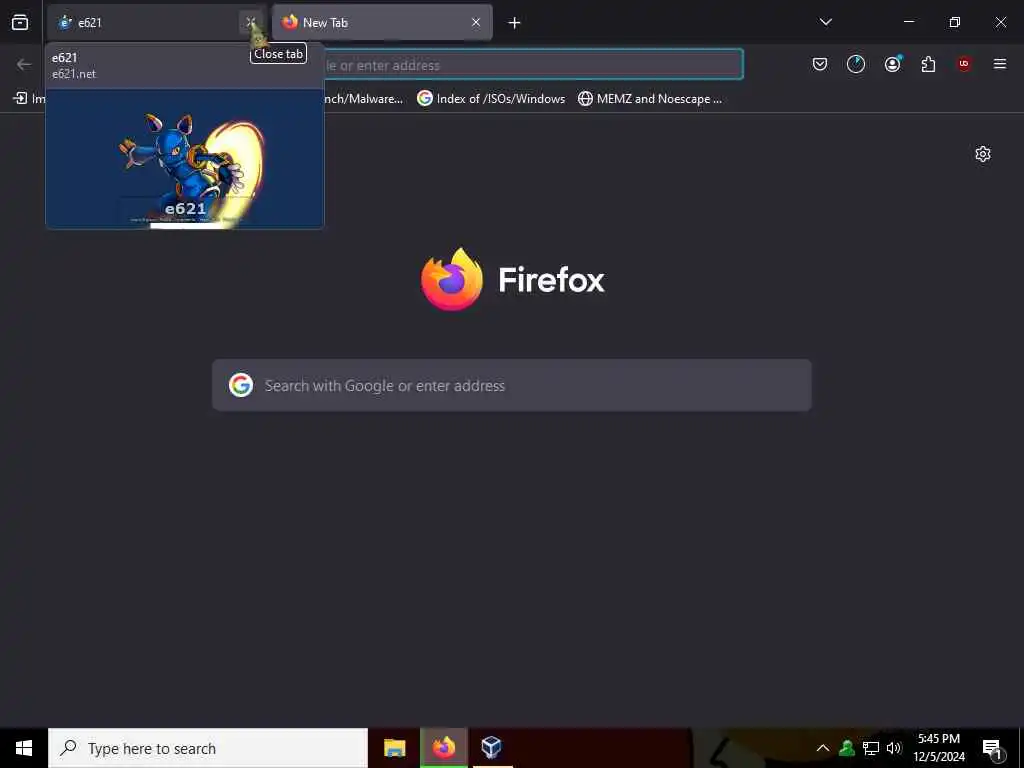Open the Windows Start menu

pyautogui.click(x=24, y=748)
